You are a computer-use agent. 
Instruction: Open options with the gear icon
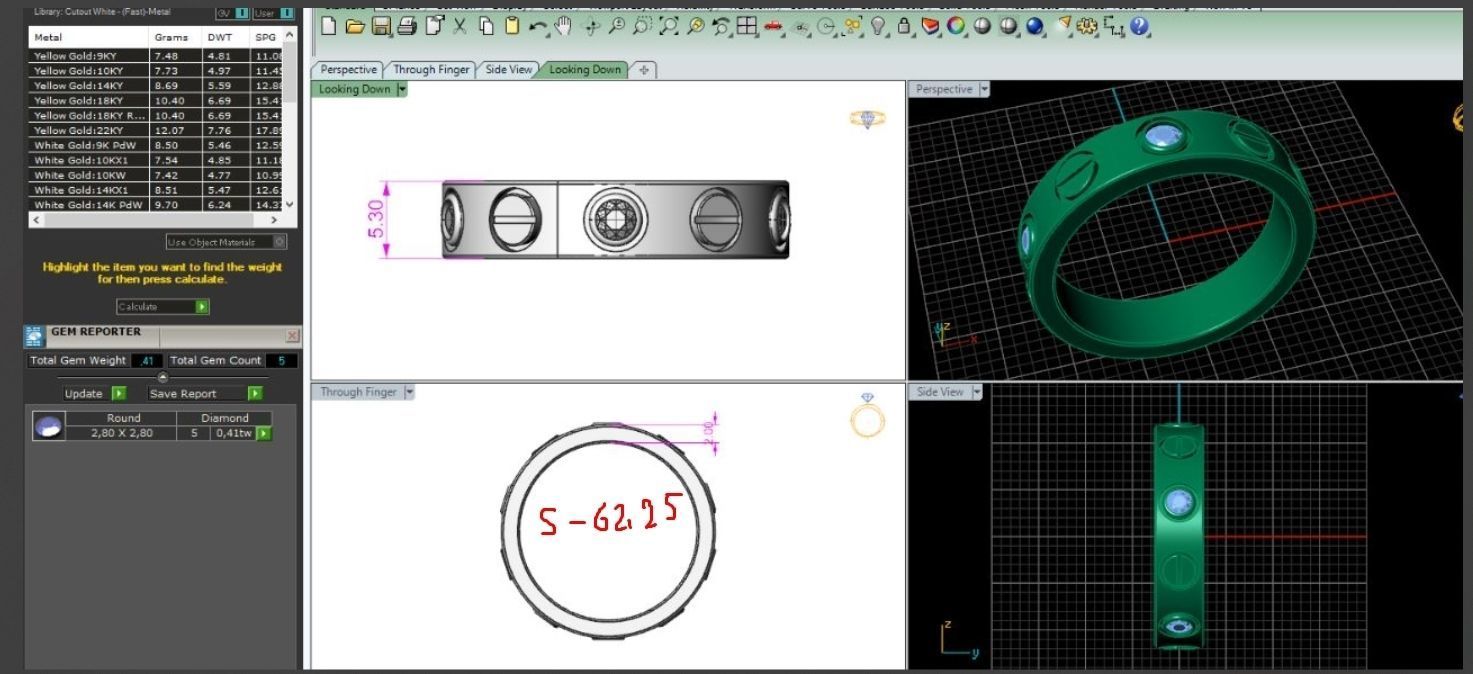[1086, 28]
